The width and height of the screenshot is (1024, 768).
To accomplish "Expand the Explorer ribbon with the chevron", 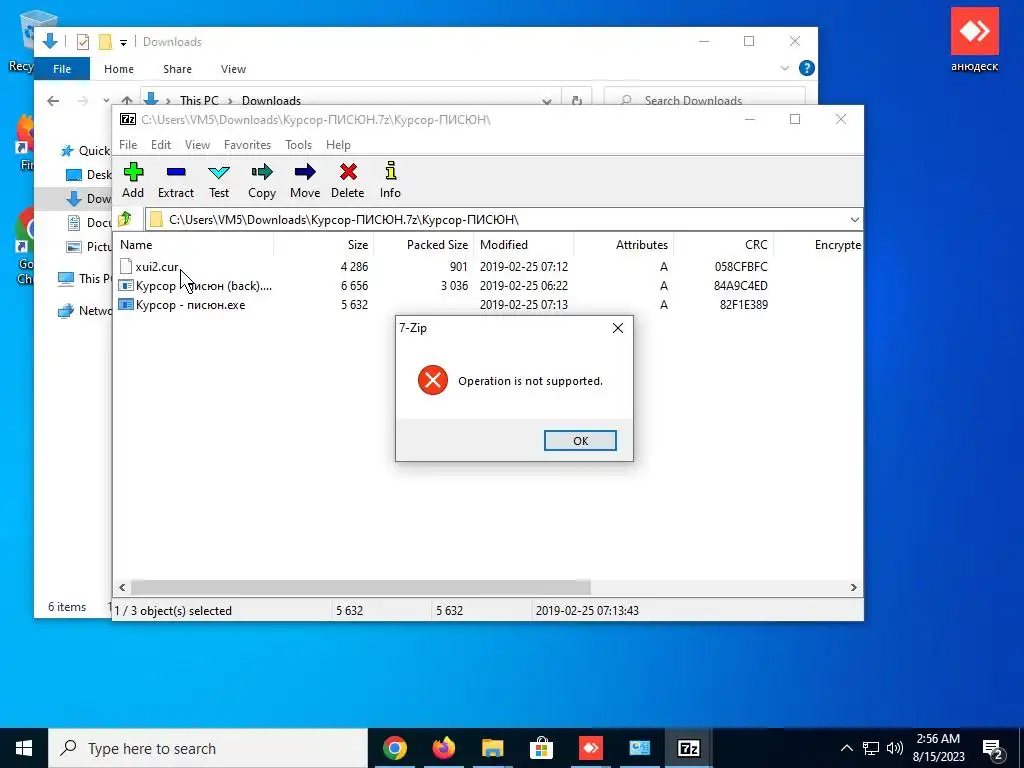I will pyautogui.click(x=785, y=68).
